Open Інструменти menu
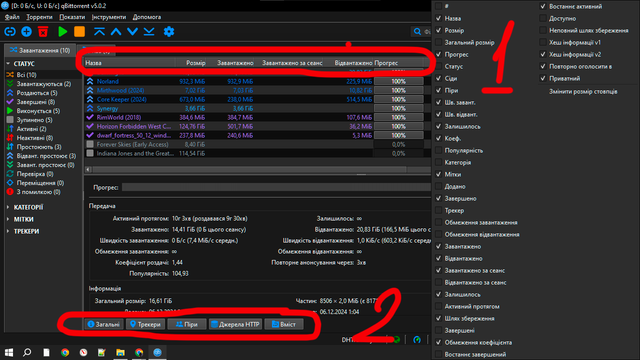 pos(109,17)
